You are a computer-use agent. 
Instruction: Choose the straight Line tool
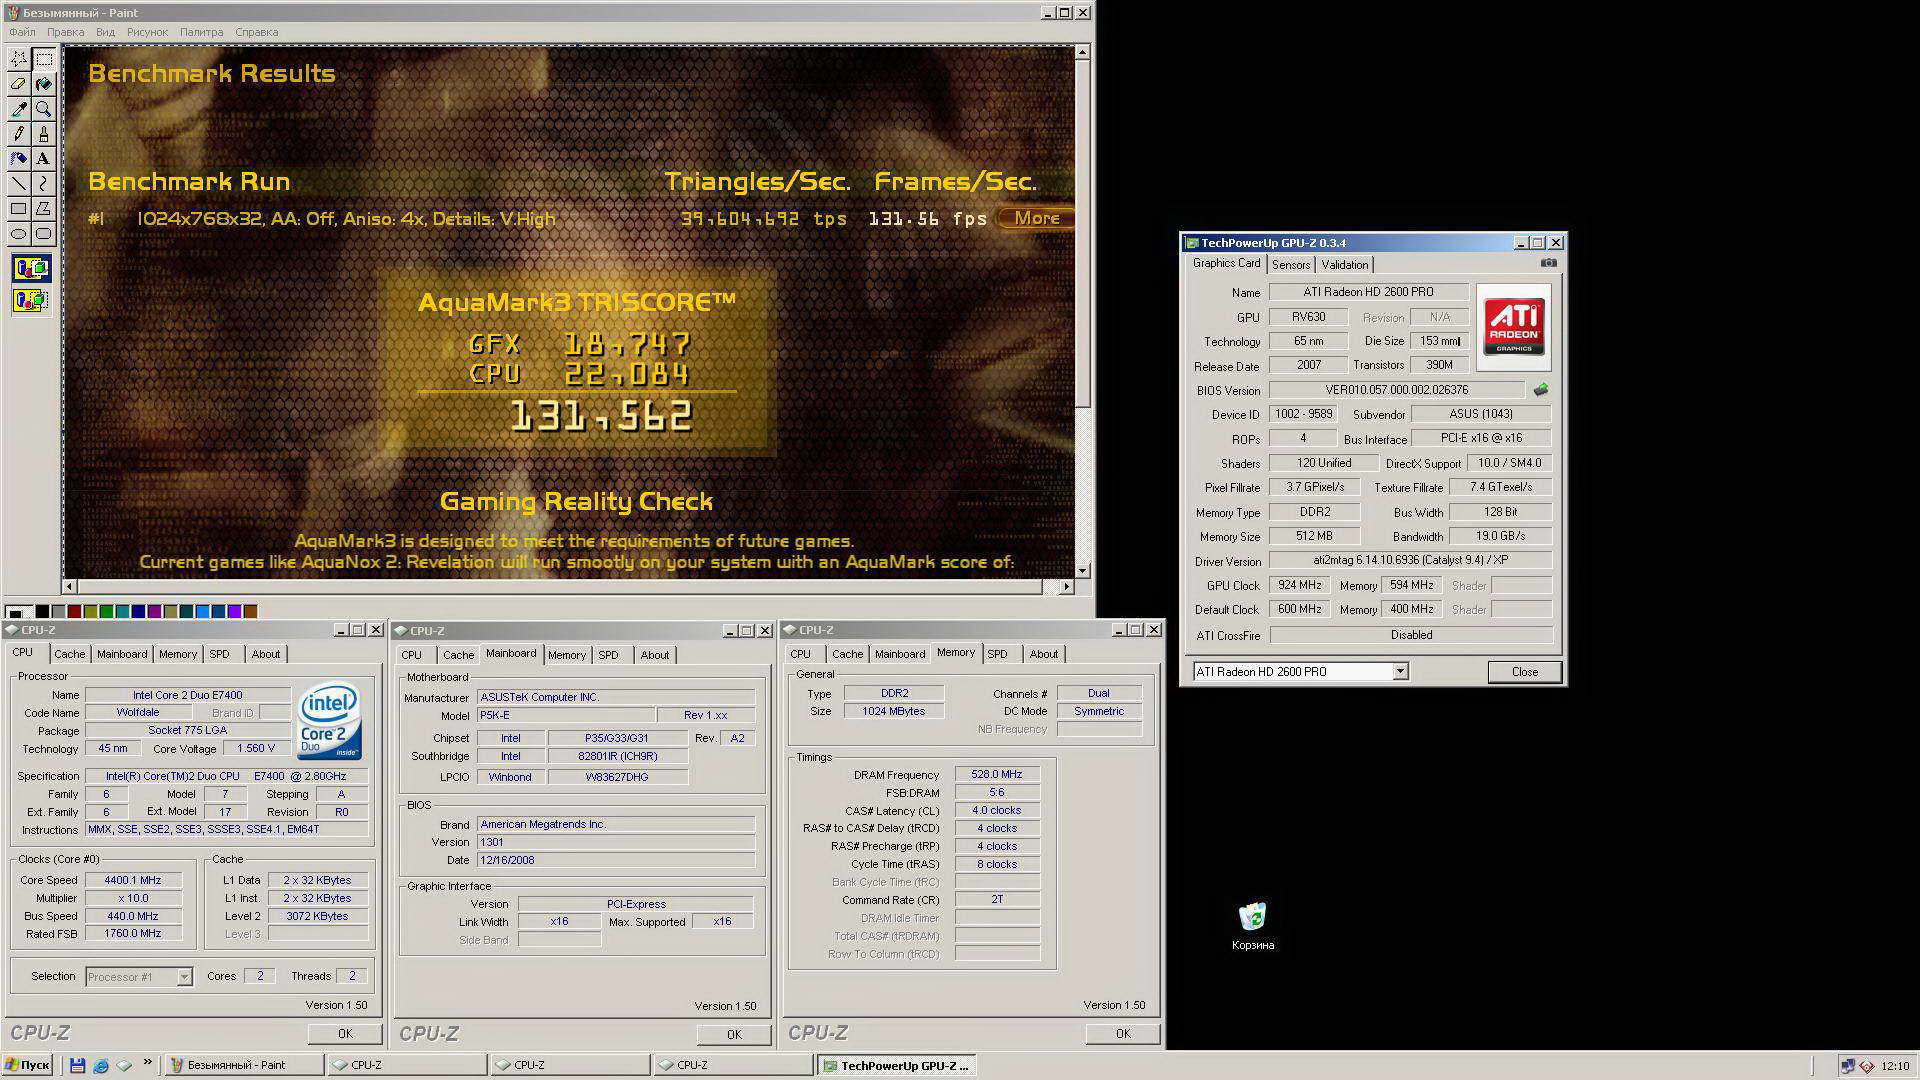(x=18, y=184)
